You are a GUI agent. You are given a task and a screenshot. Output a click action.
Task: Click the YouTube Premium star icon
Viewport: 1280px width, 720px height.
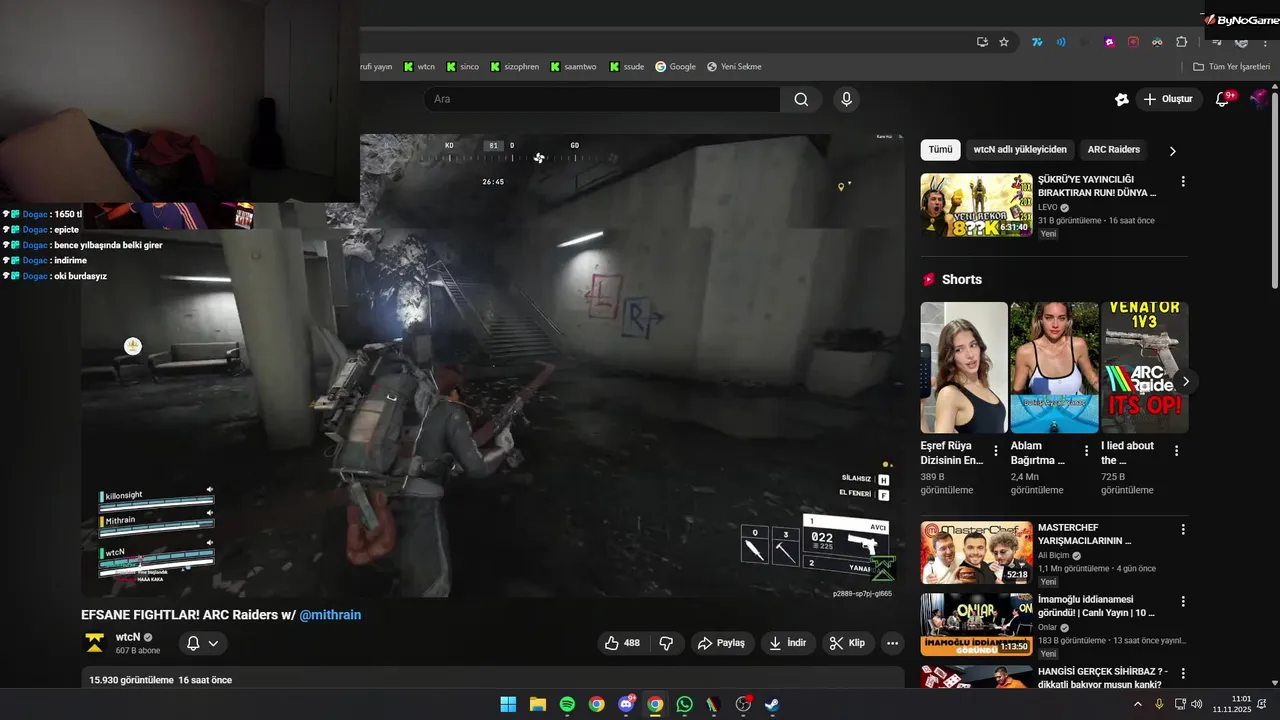pos(1122,99)
